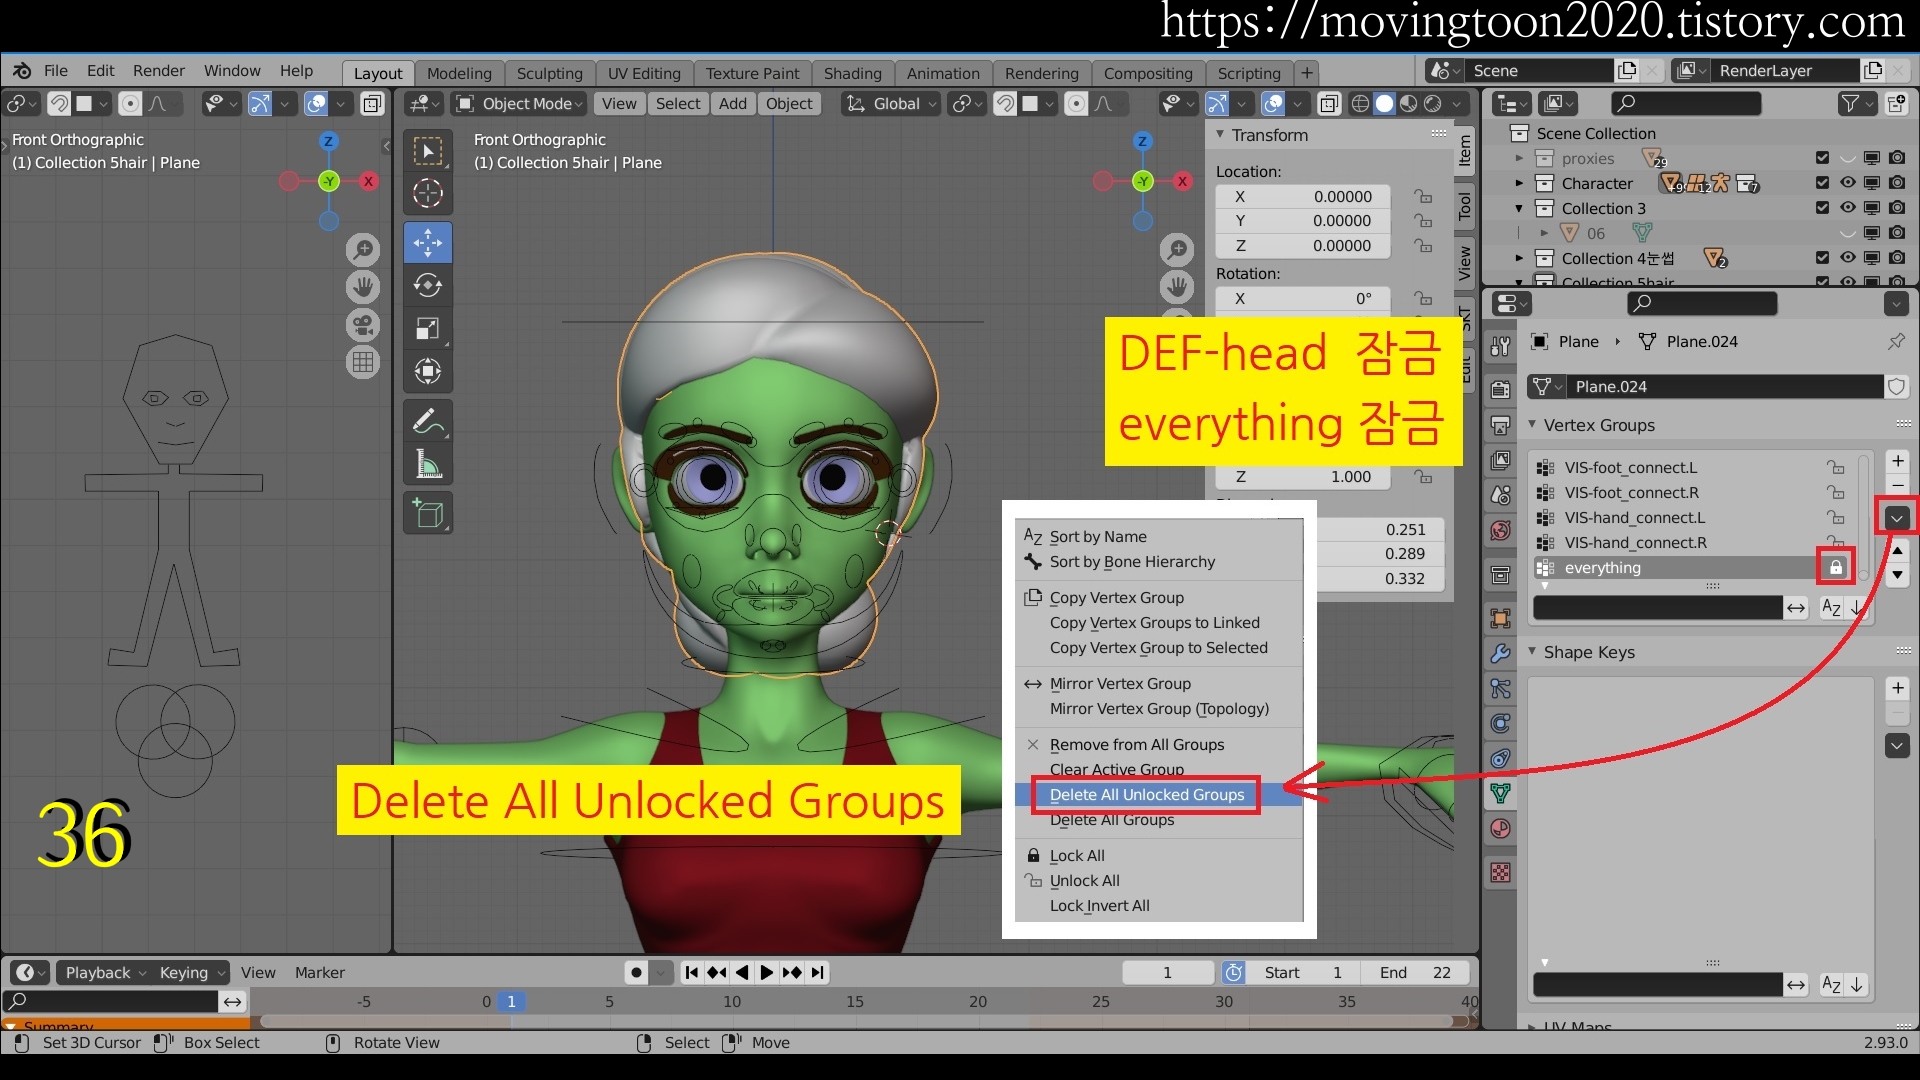Switch to the UV Editing workspace tab
The image size is (1920, 1080).
[x=644, y=73]
